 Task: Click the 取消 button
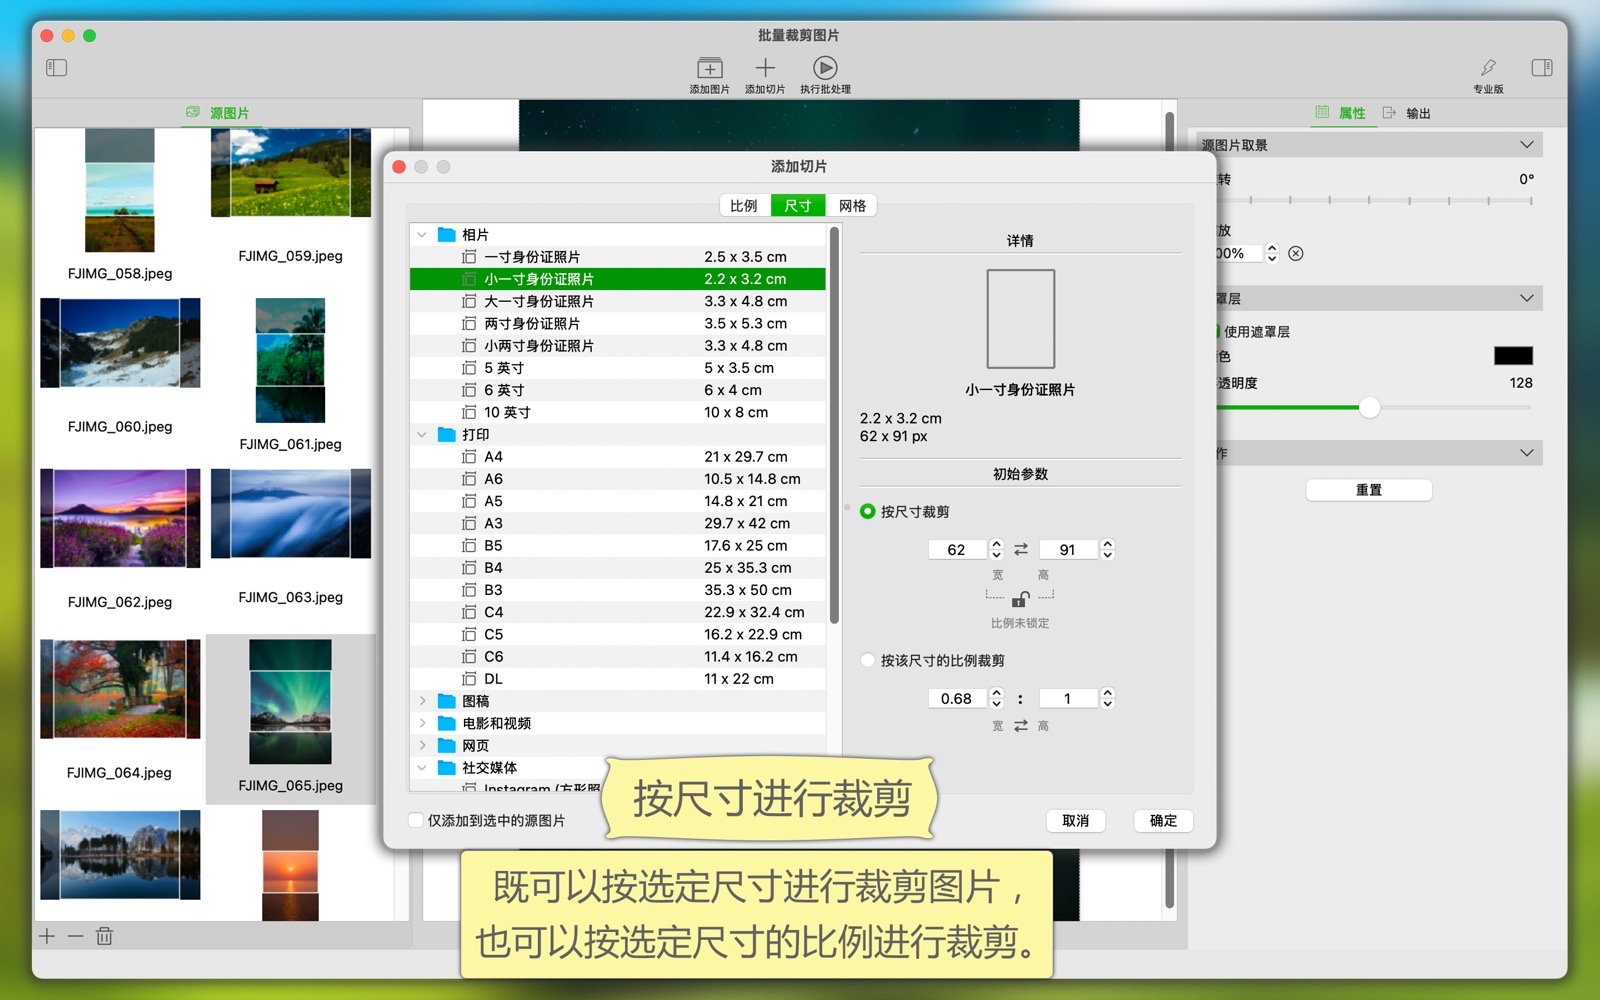pyautogui.click(x=1075, y=821)
